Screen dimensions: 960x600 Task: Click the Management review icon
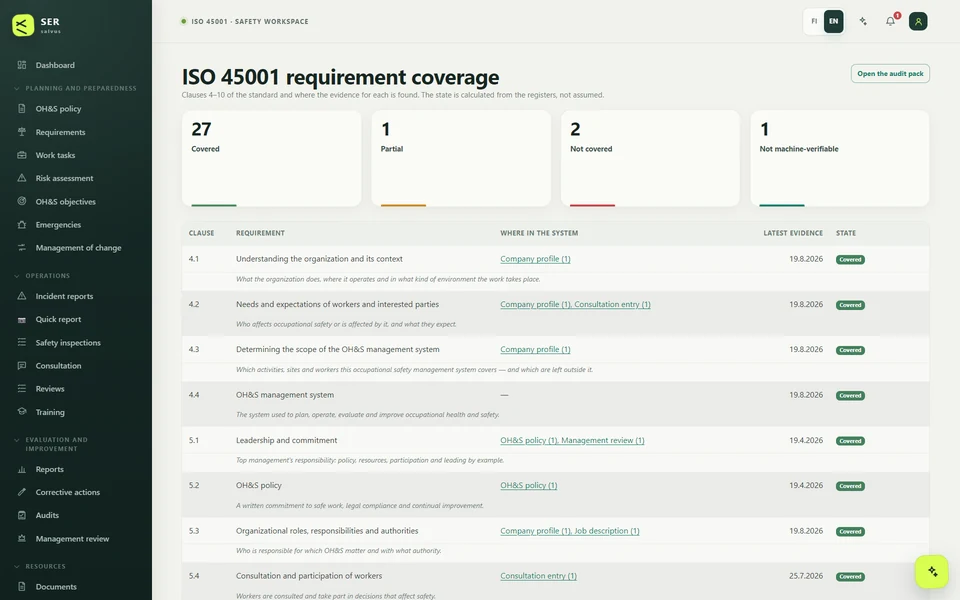(22, 539)
